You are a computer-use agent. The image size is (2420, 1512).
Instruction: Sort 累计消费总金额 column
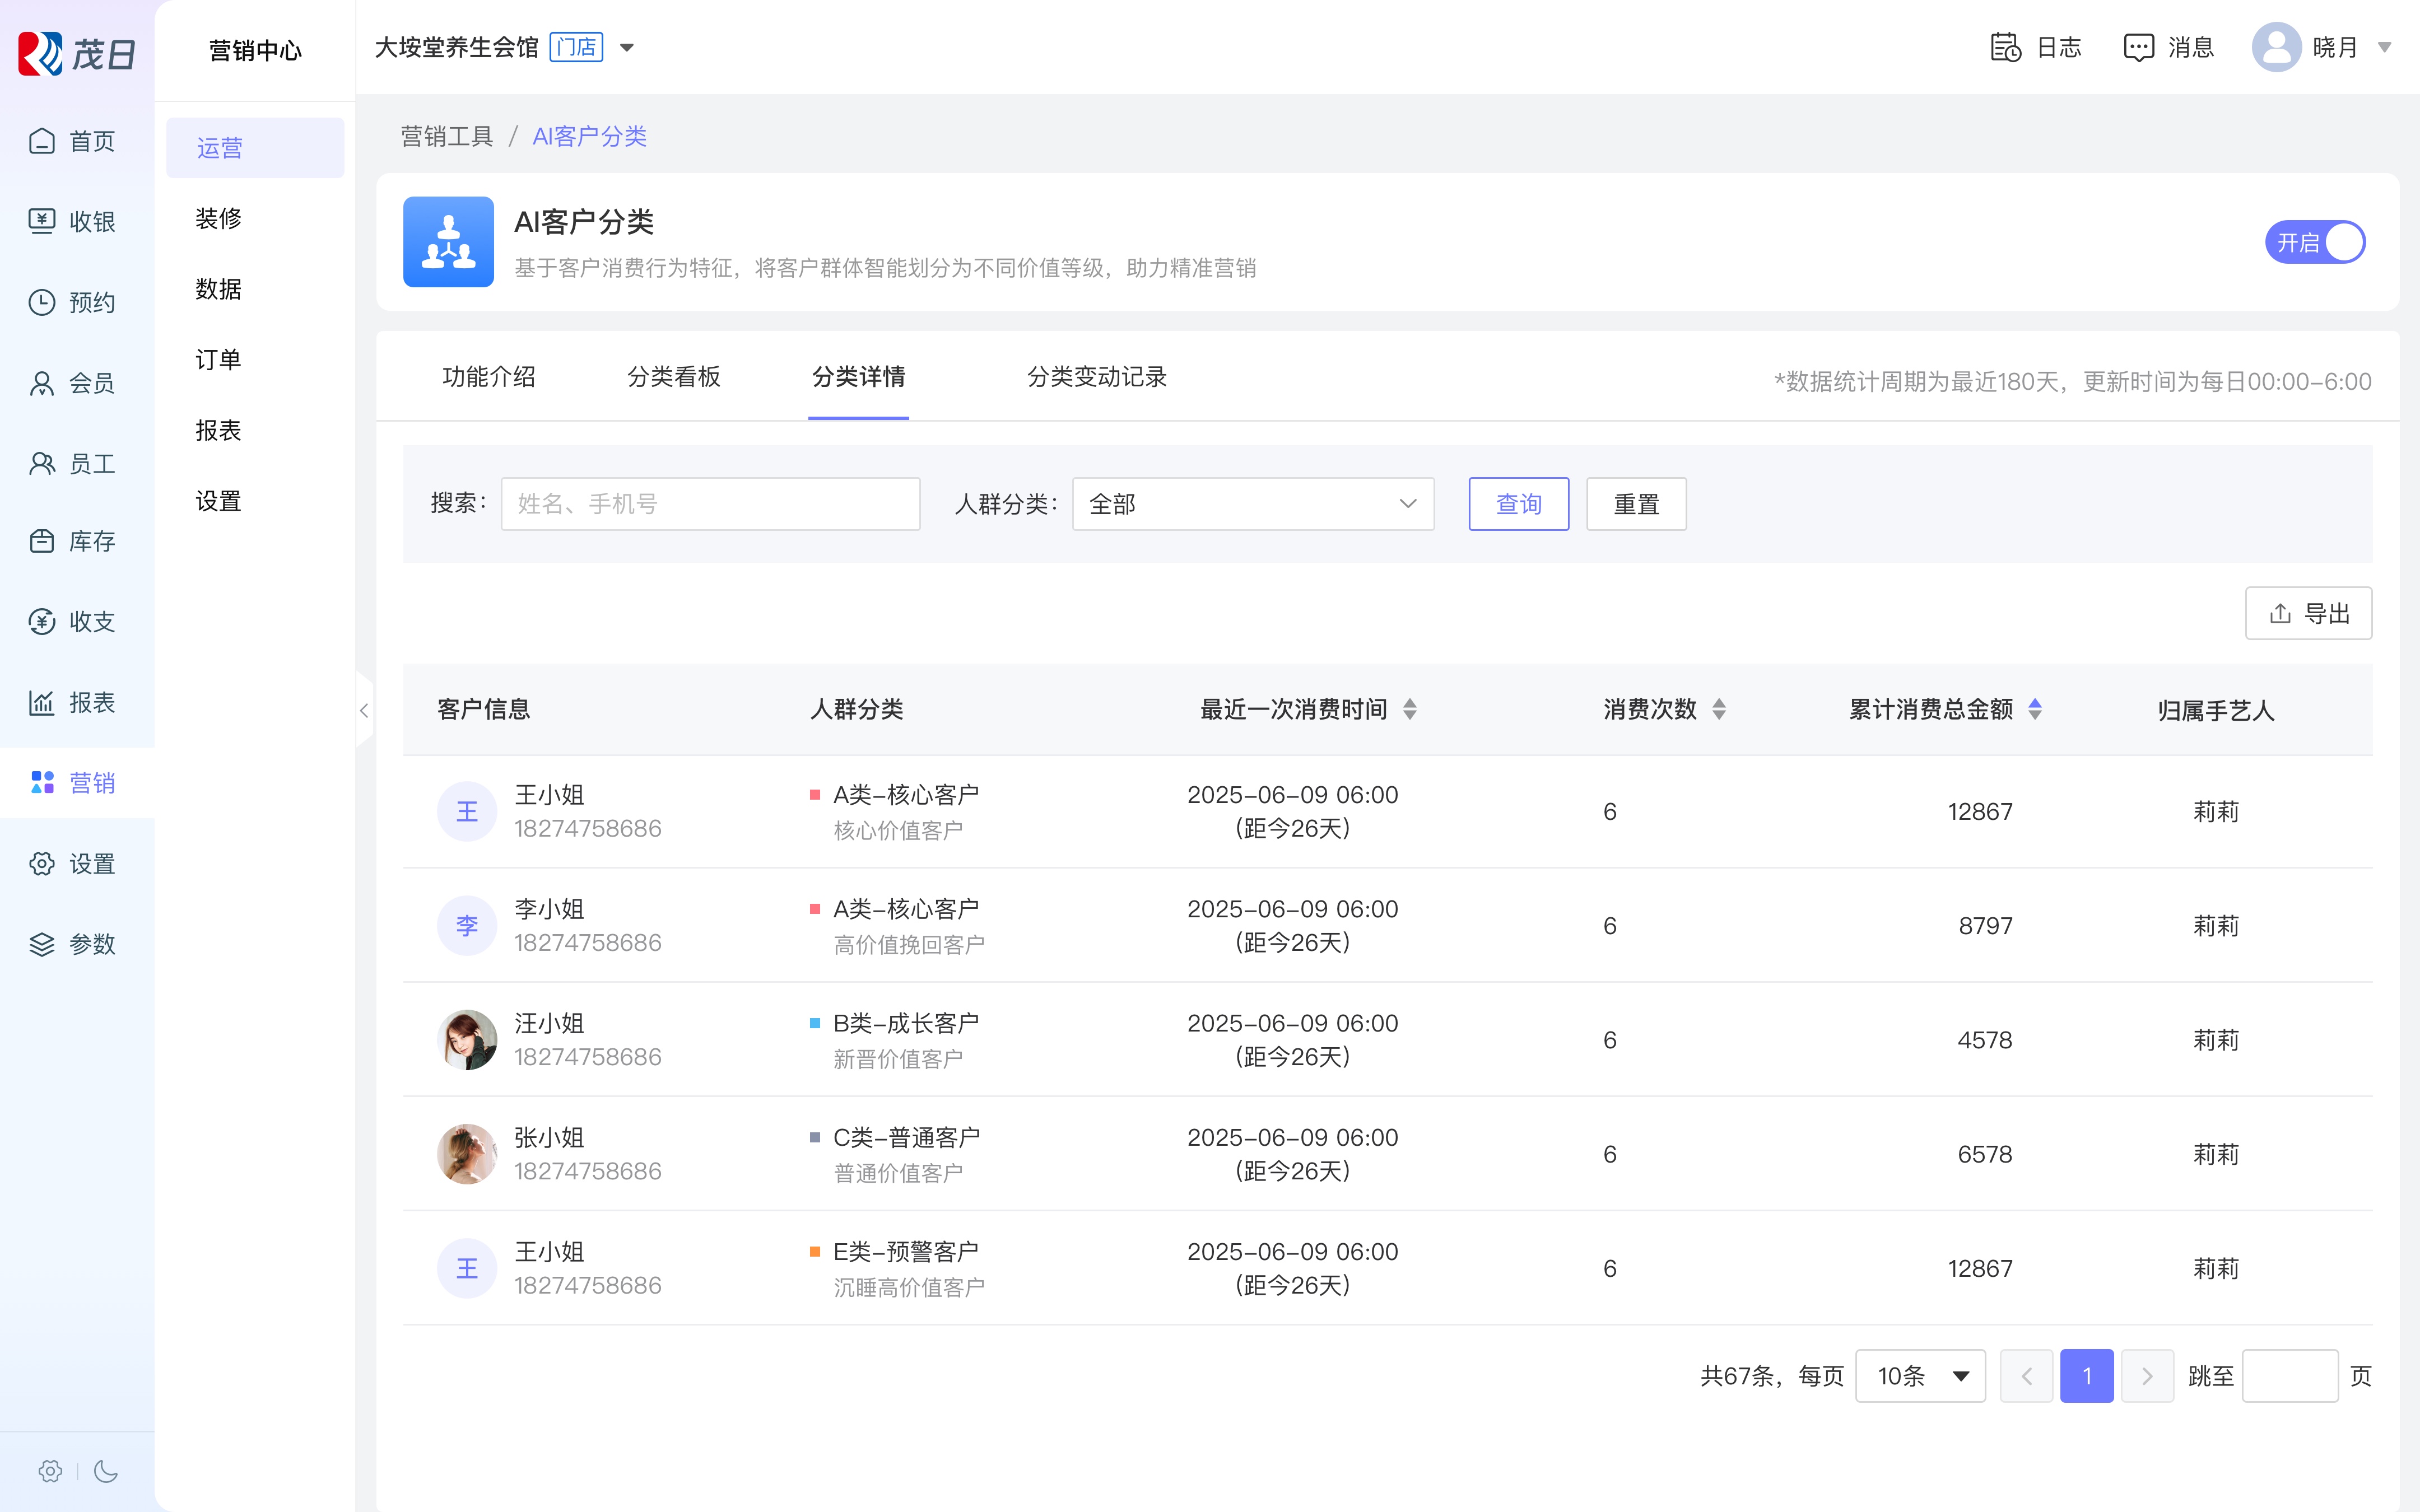tap(2034, 709)
